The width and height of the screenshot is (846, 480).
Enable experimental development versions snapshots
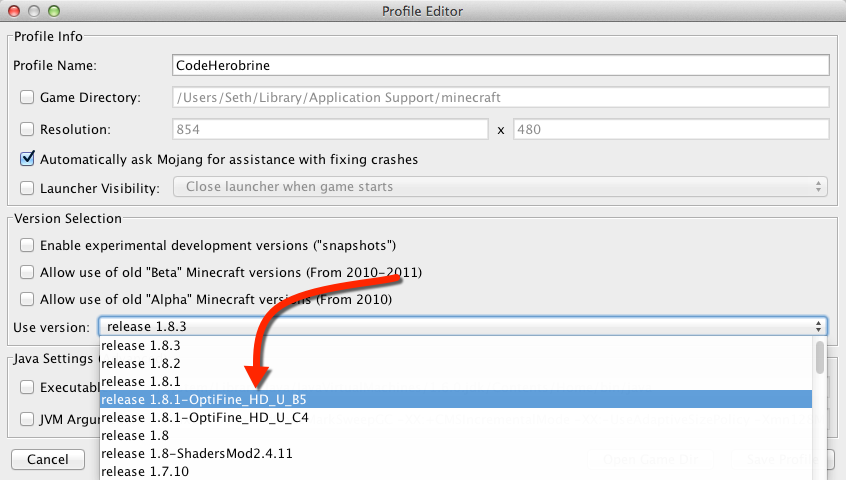27,245
